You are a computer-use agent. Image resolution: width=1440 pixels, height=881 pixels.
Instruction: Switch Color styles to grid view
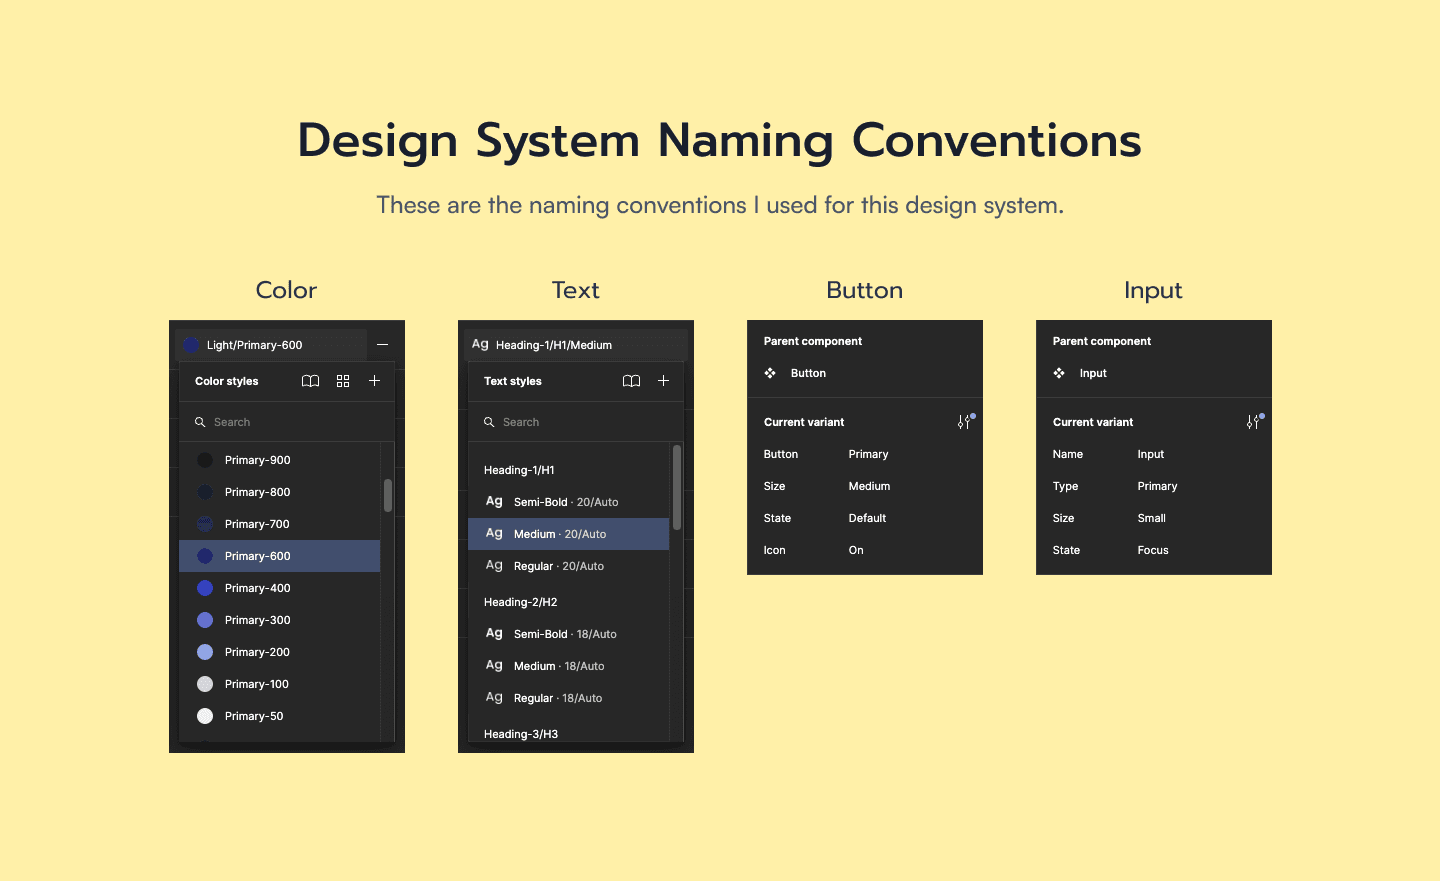343,381
